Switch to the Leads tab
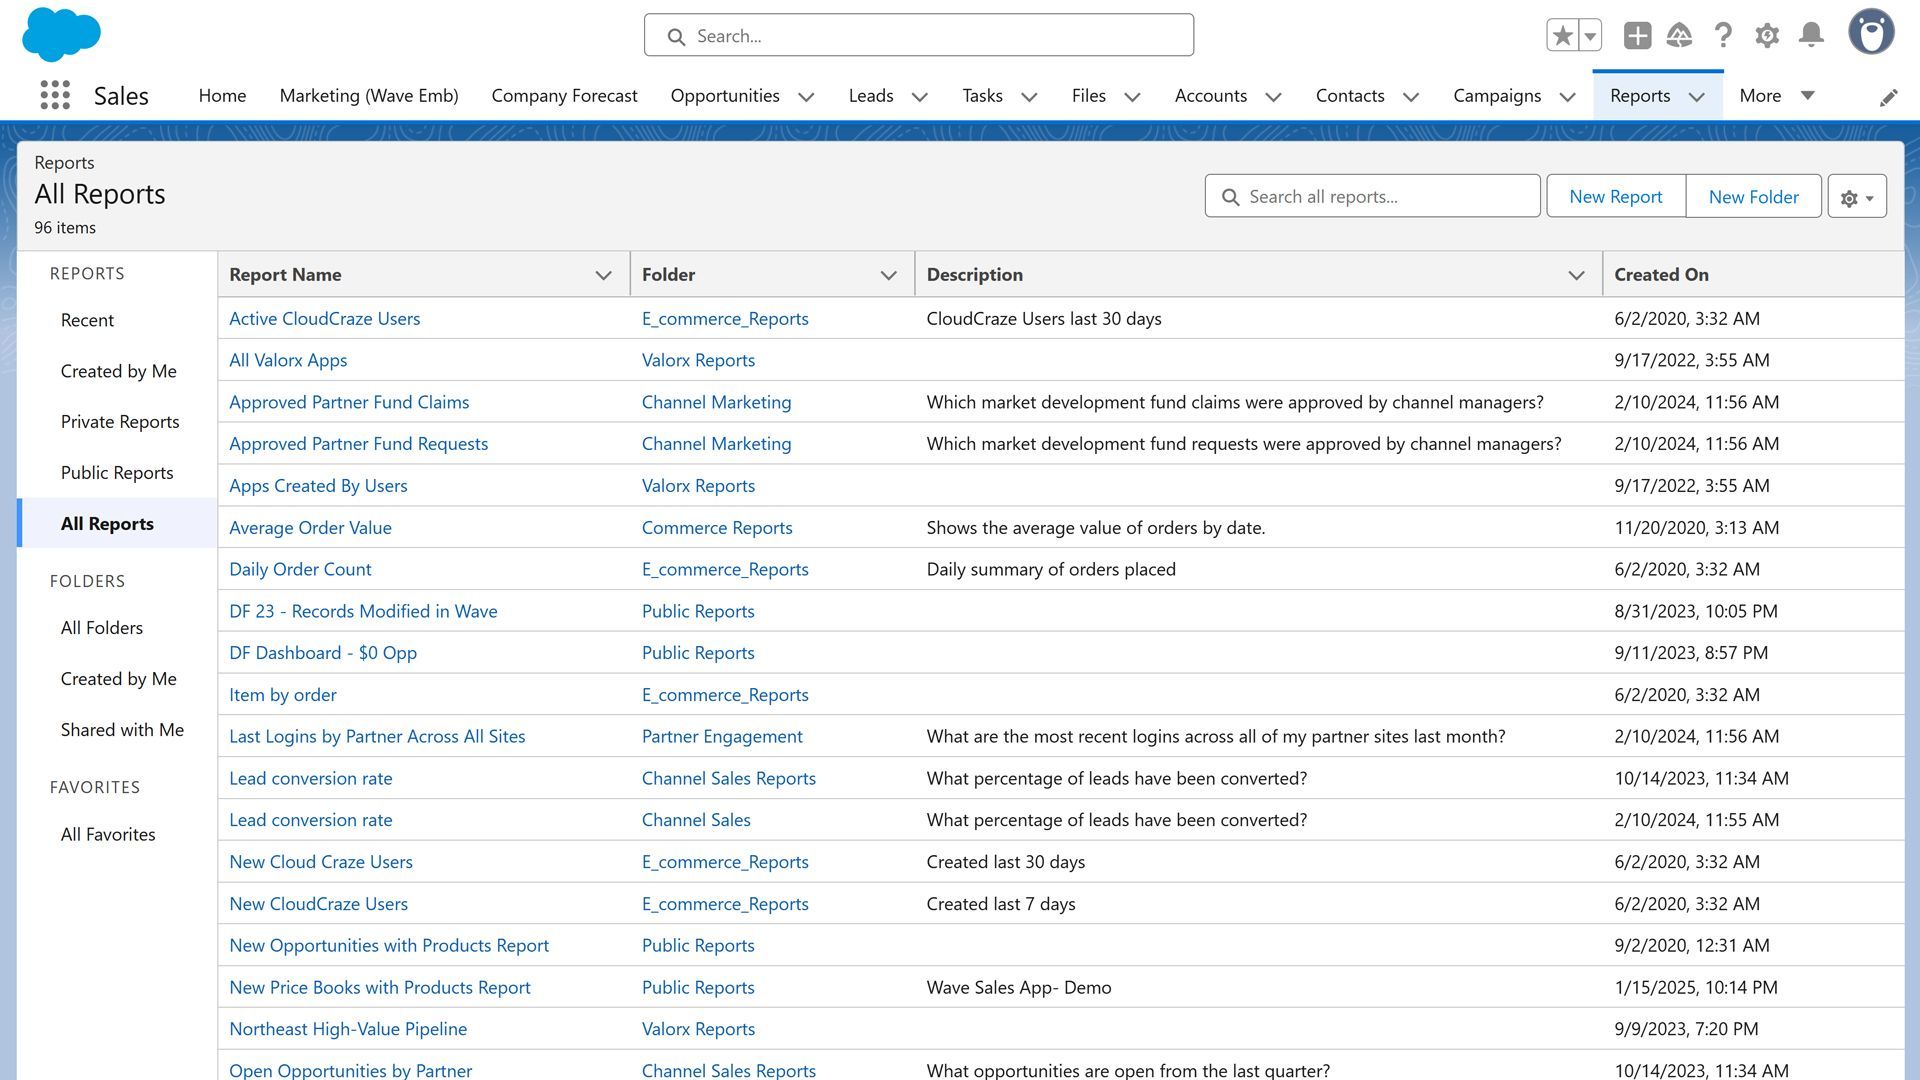1920x1080 pixels. 870,95
